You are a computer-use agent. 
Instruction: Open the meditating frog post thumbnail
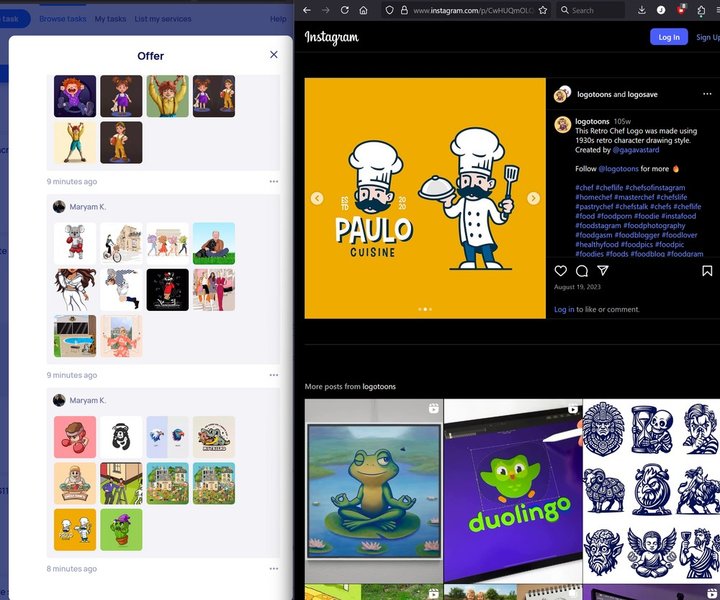[374, 491]
